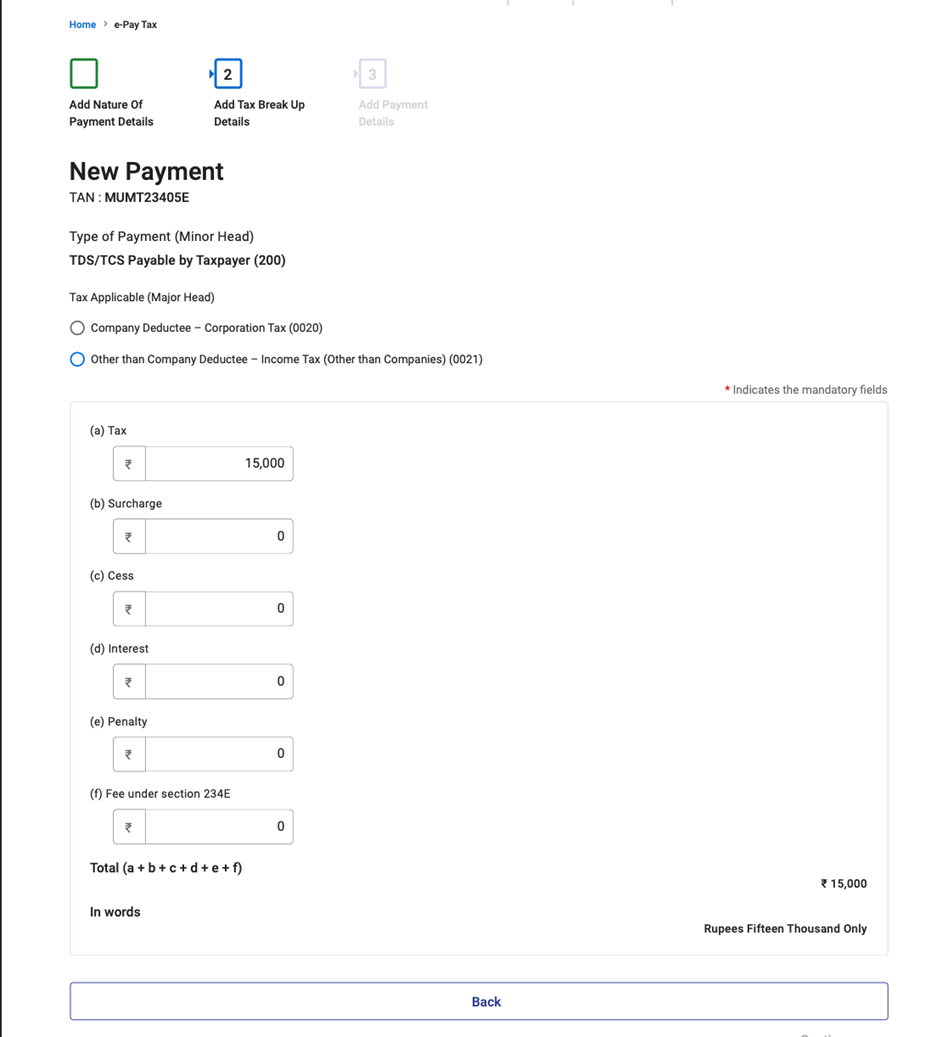Select step three Add Payment Details box
Screen dimensions: 925x1037
(373, 73)
